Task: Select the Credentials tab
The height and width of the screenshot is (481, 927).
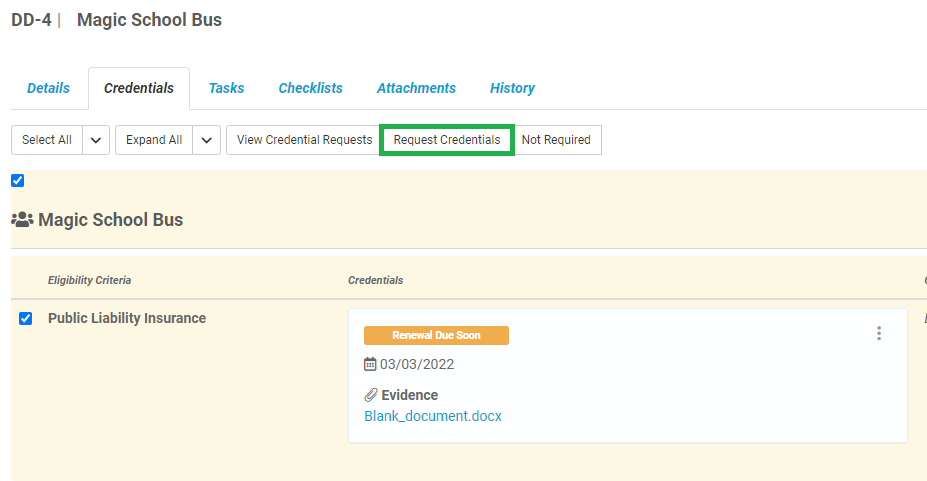Action: point(139,88)
